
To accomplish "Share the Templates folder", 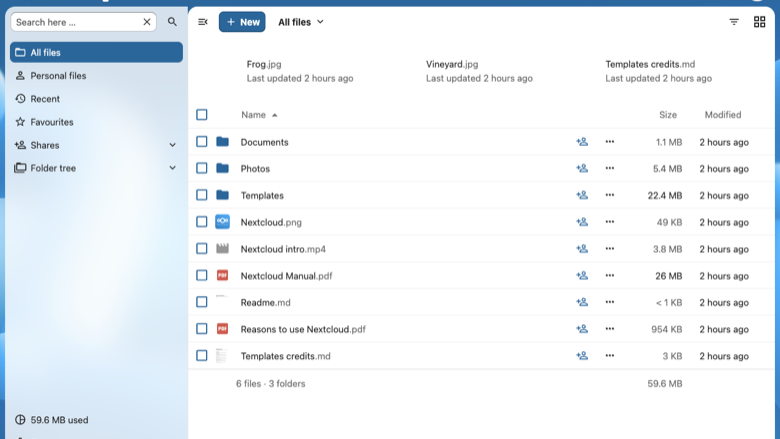I will pyautogui.click(x=582, y=195).
